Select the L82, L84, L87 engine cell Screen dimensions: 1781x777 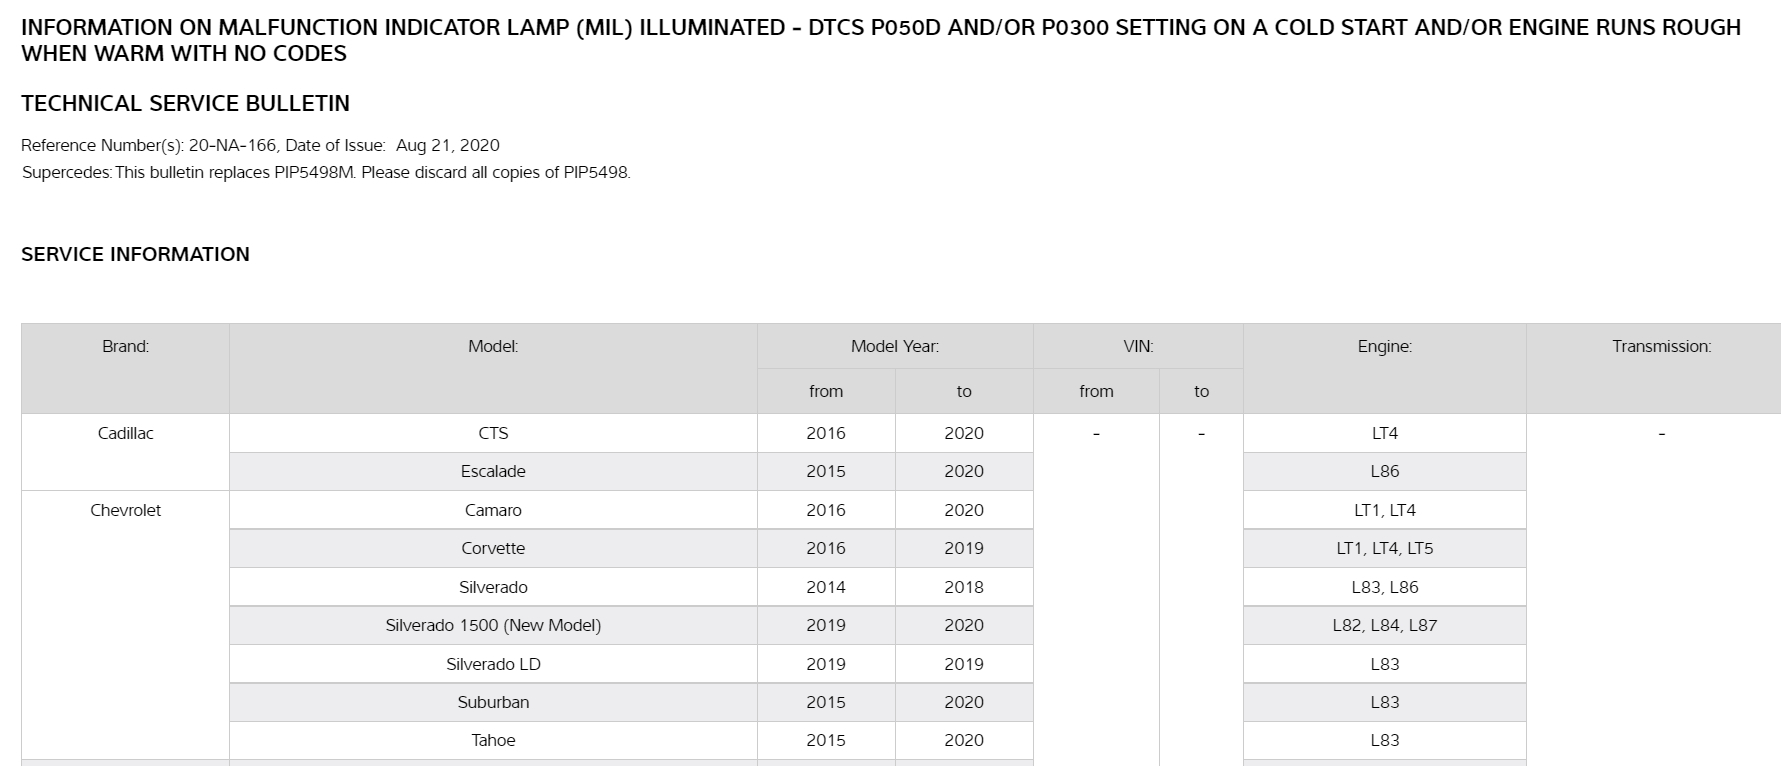[1384, 626]
